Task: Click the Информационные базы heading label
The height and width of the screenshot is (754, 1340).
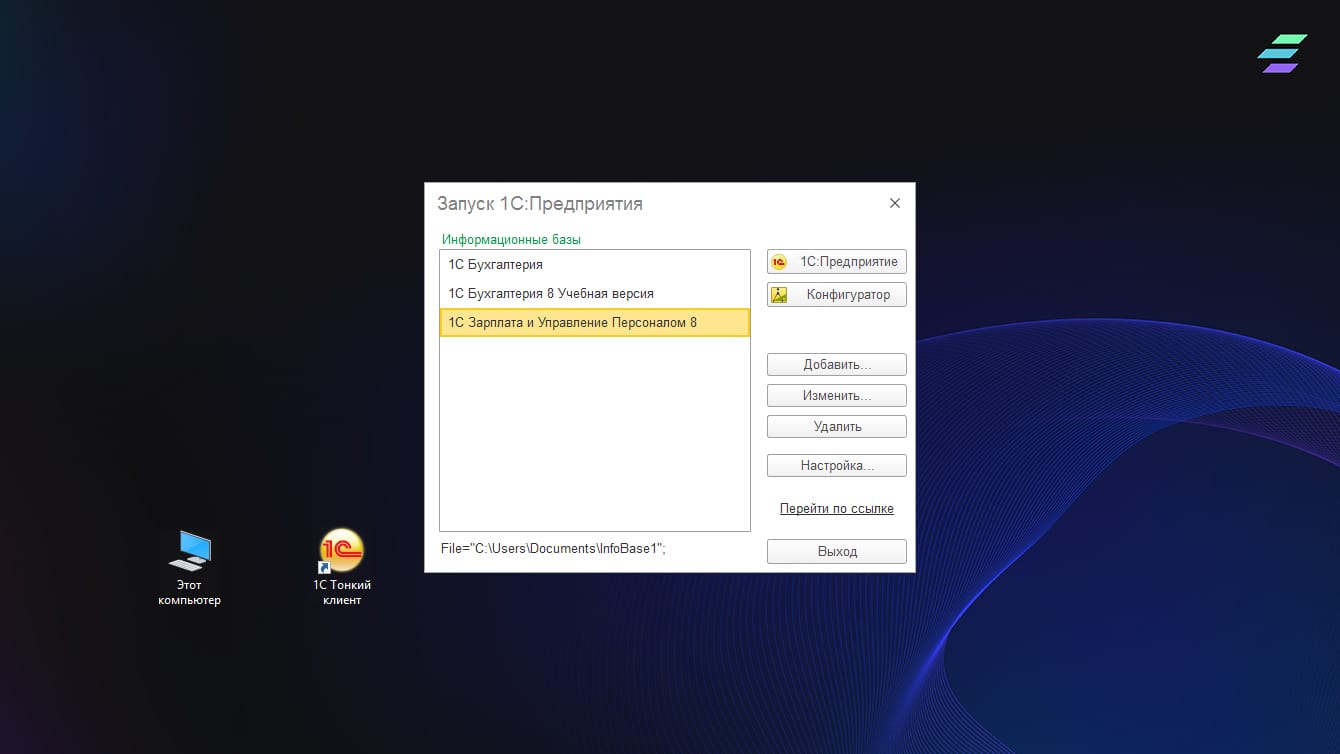Action: pos(511,240)
